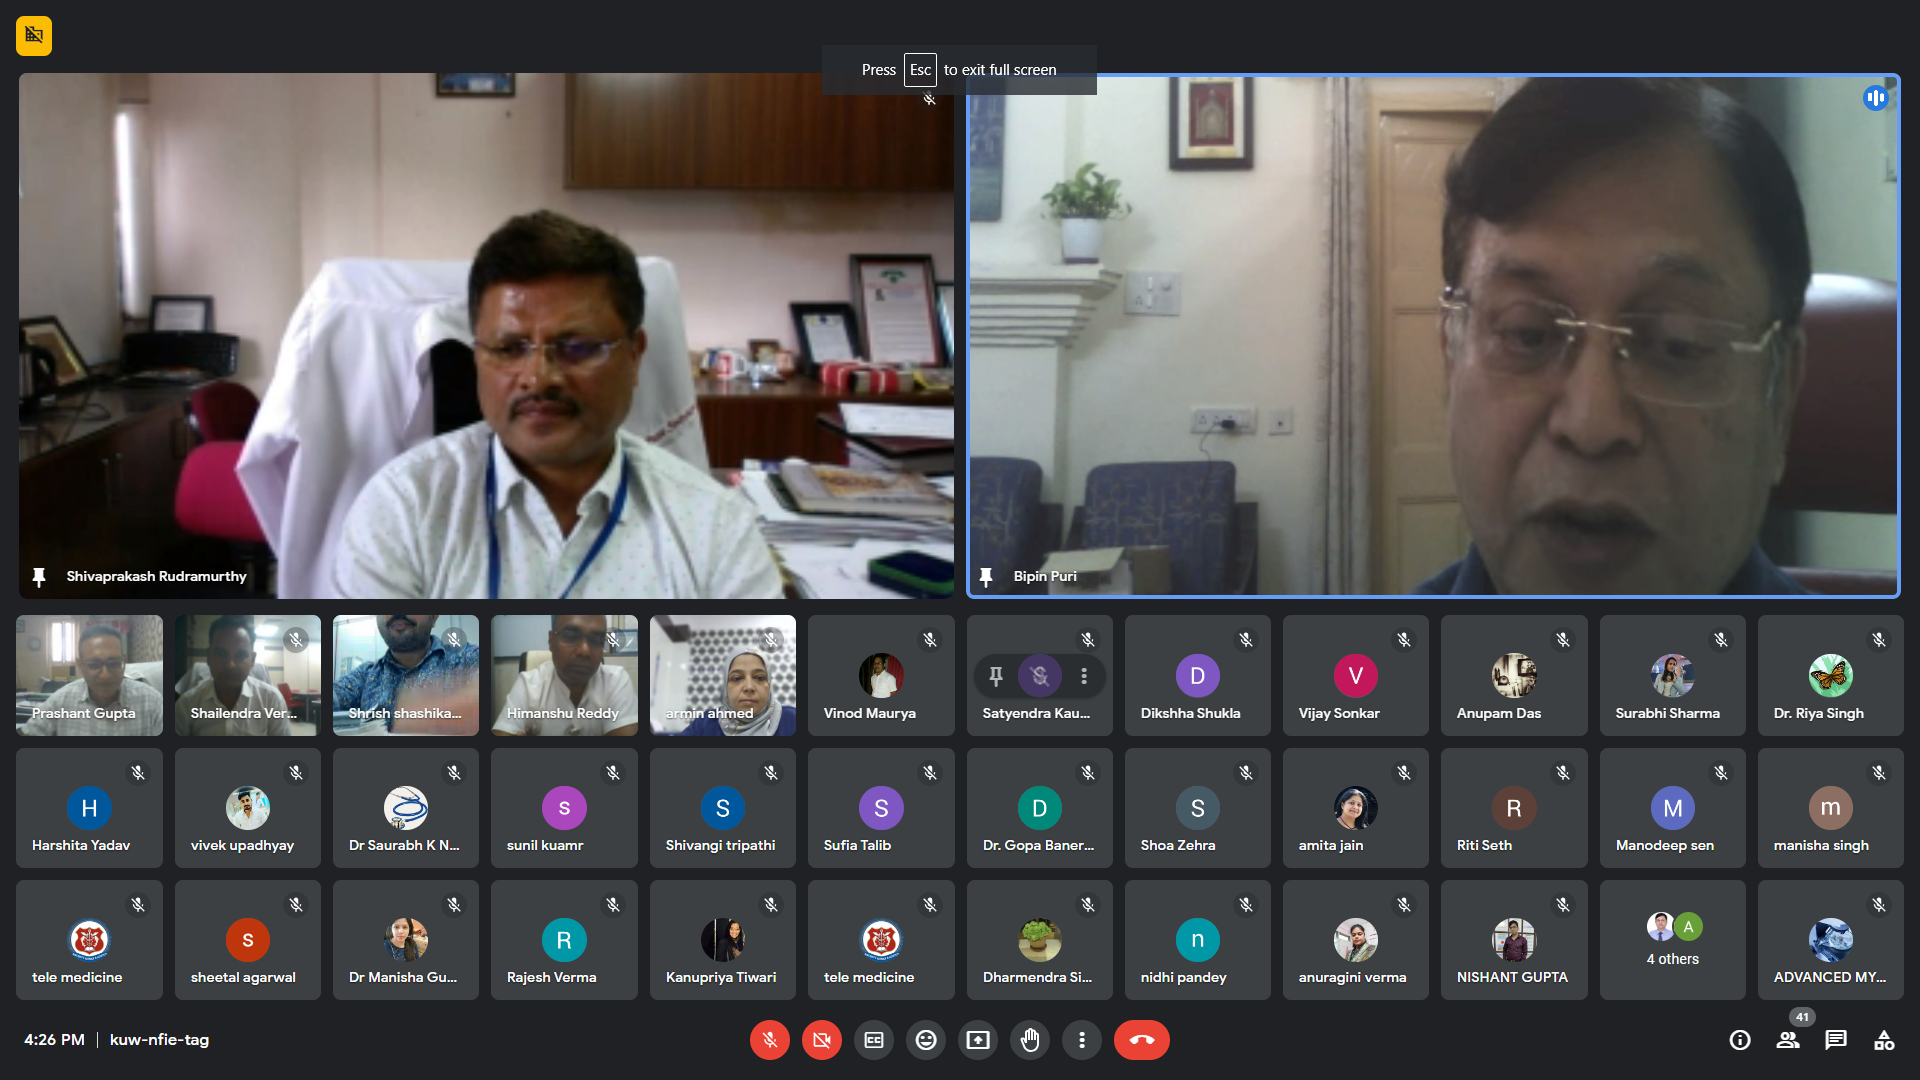The image size is (1920, 1080).
Task: Expand the "4 others" participants tile
Action: point(1672,940)
